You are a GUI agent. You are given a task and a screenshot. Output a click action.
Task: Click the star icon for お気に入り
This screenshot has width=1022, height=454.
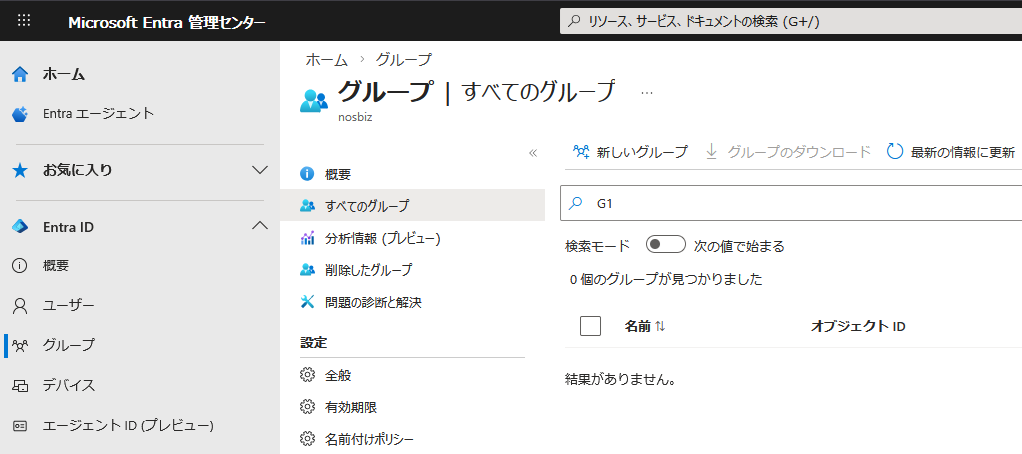tap(20, 171)
